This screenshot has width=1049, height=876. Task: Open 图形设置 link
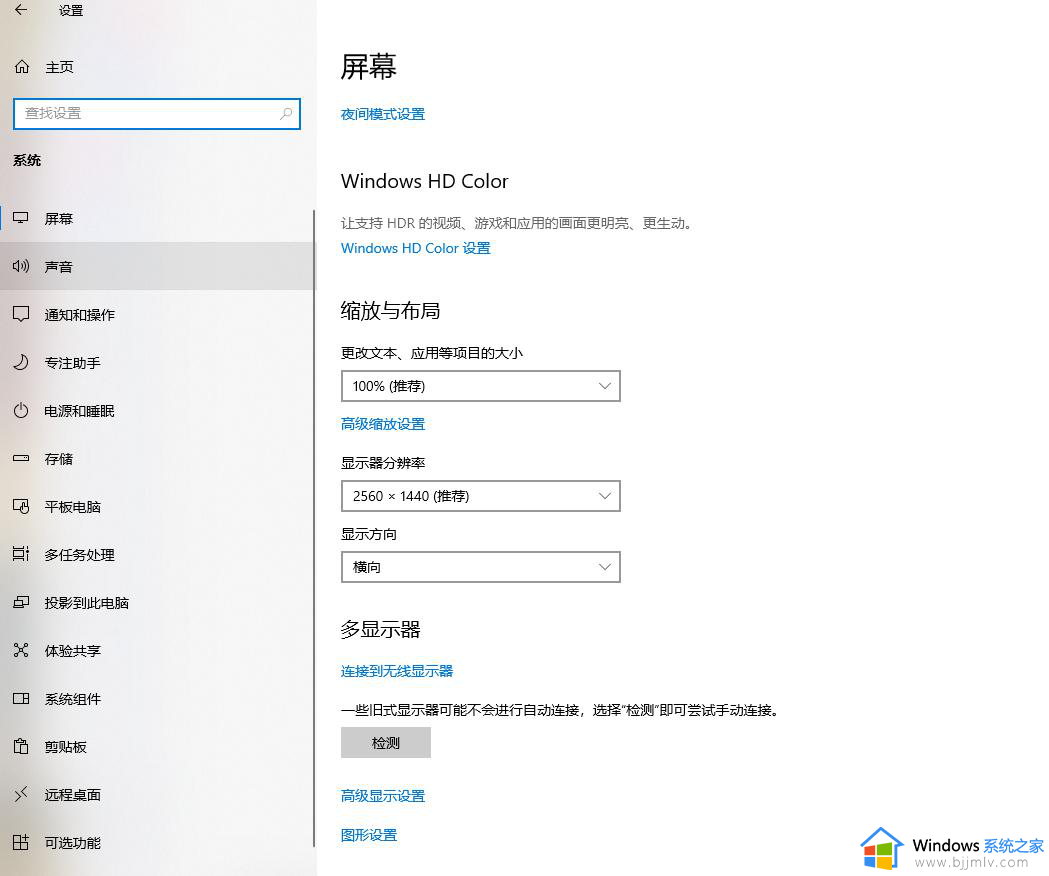coord(369,835)
